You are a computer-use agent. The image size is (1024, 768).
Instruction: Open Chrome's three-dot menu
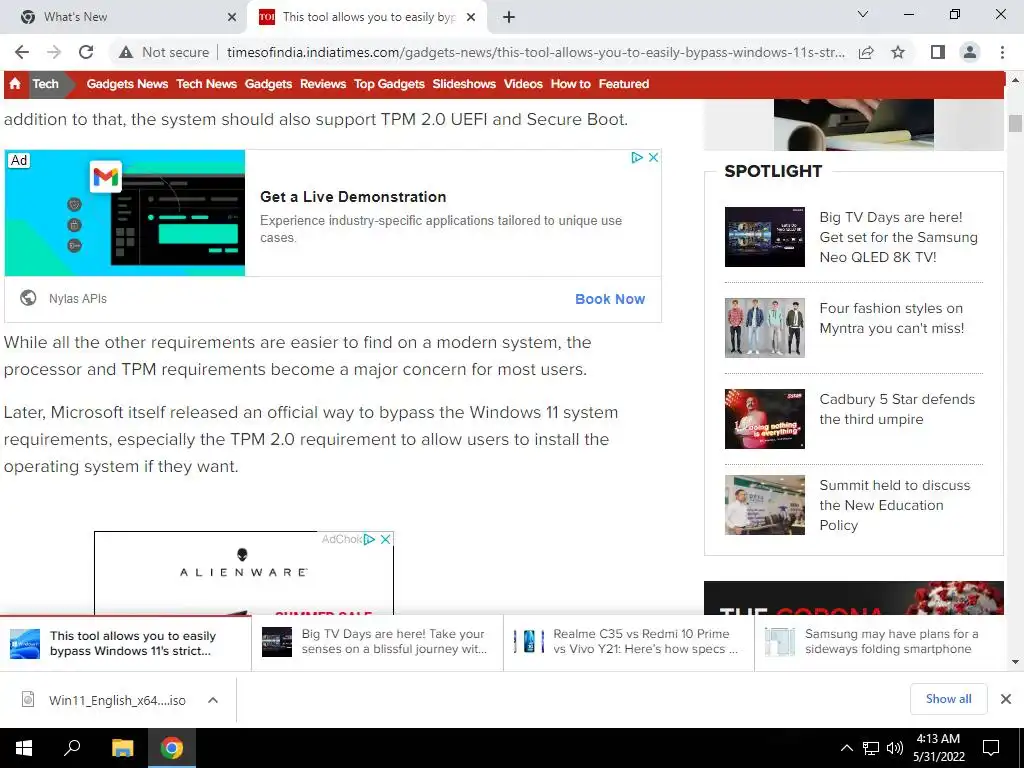click(x=1002, y=52)
